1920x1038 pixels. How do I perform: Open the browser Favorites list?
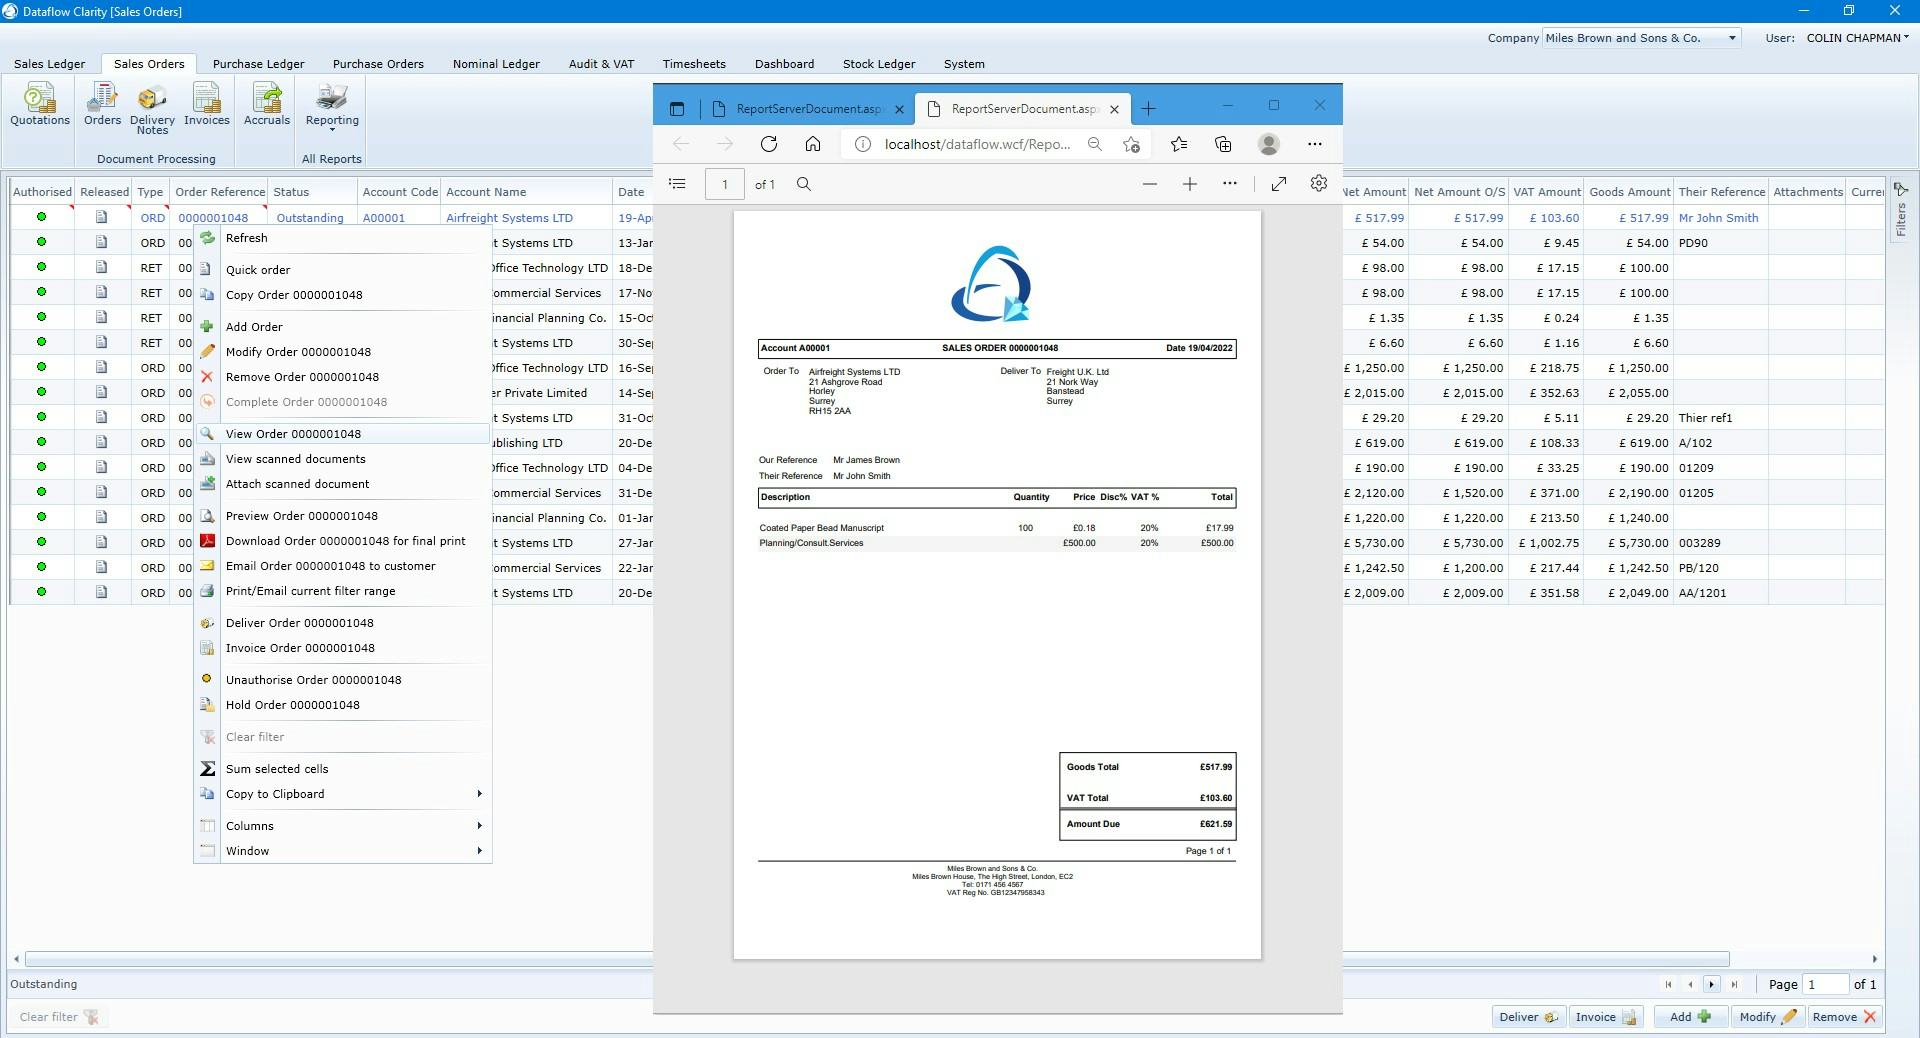click(x=1179, y=144)
